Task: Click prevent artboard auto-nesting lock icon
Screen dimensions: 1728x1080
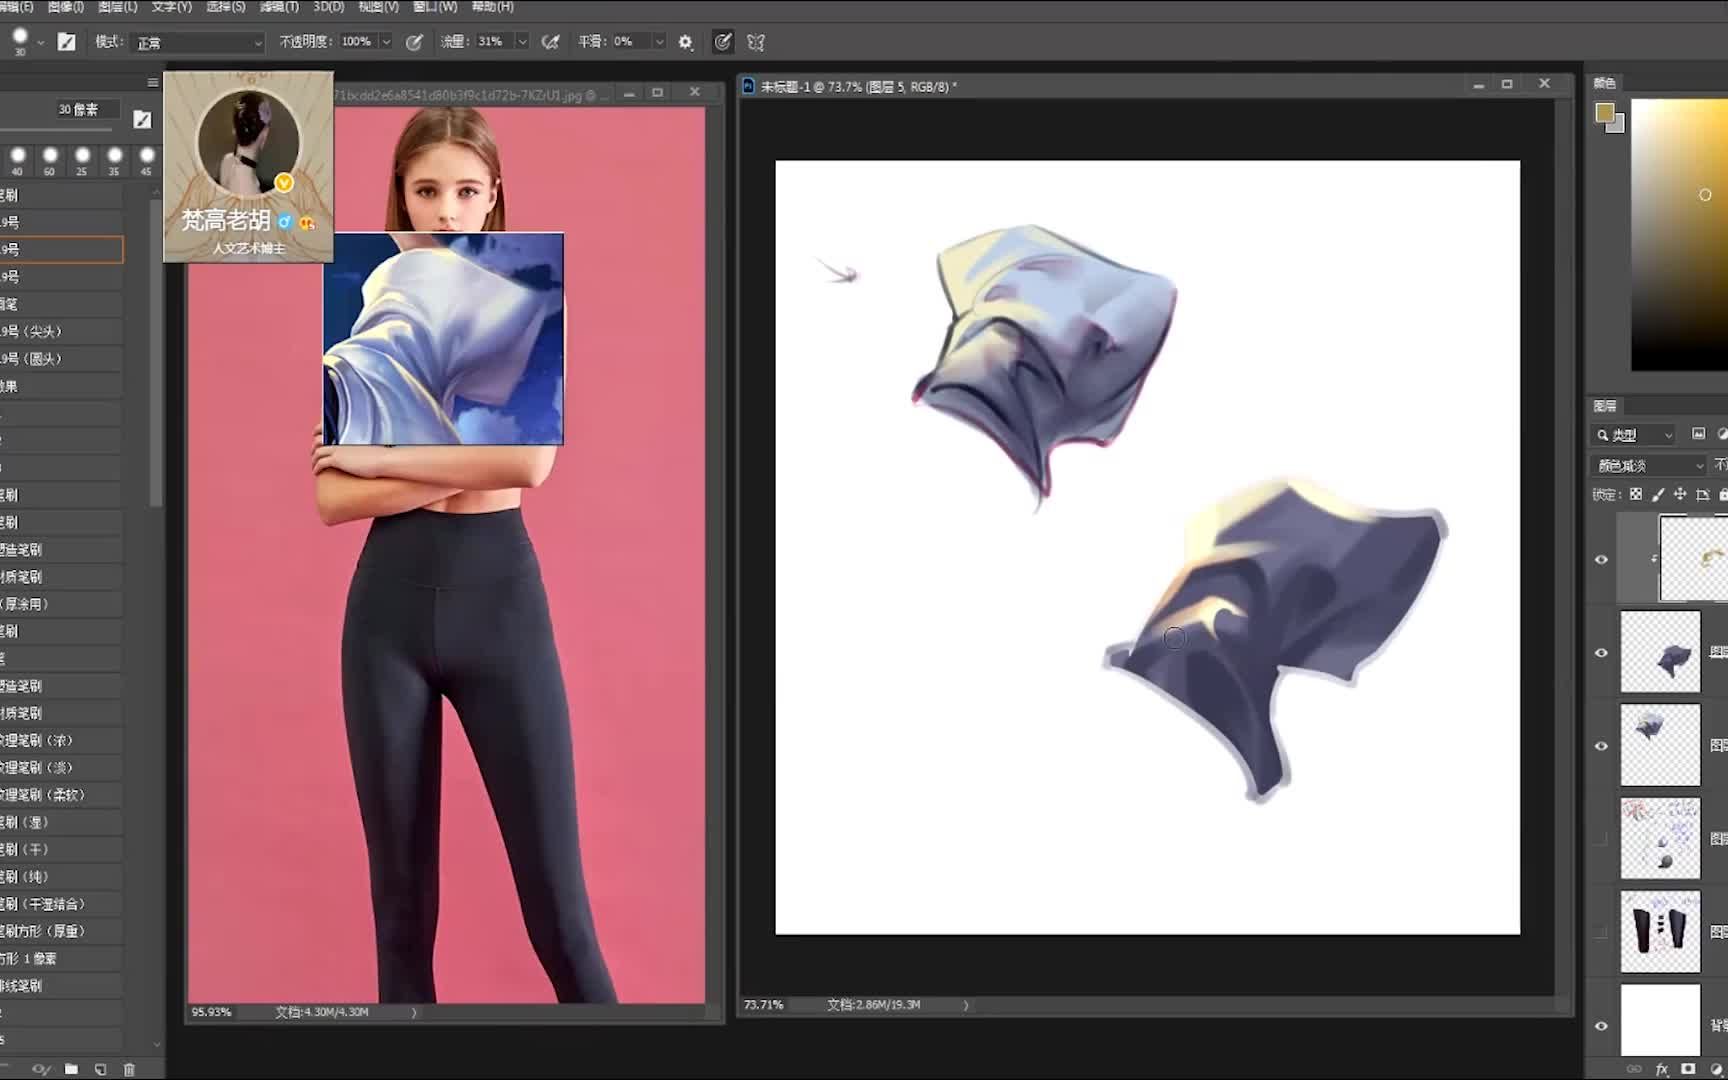Action: [x=1702, y=494]
